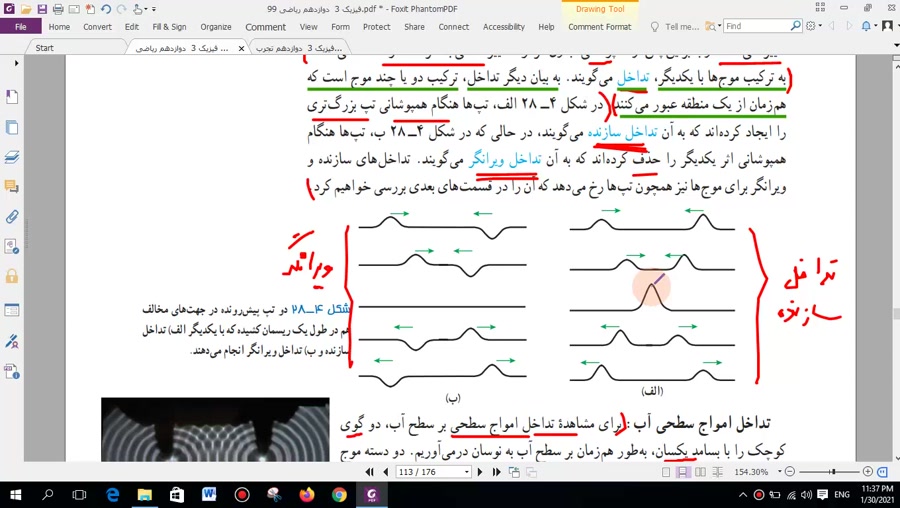Open the zoom level 154.30% dropdown
The image size is (900, 508).
click(780, 471)
